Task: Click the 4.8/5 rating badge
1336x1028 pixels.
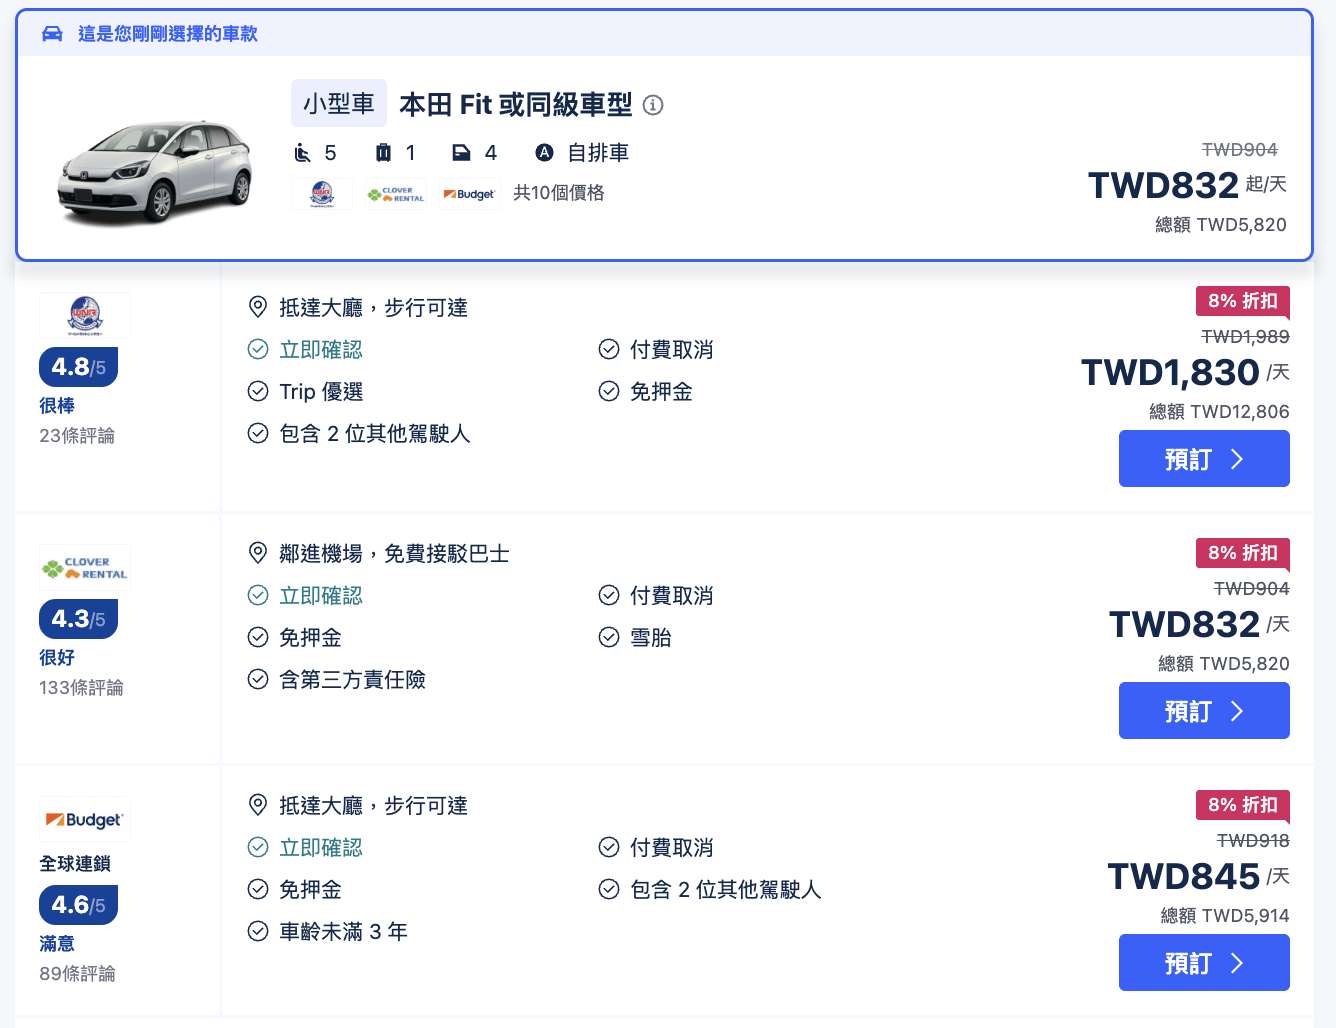Action: (78, 367)
